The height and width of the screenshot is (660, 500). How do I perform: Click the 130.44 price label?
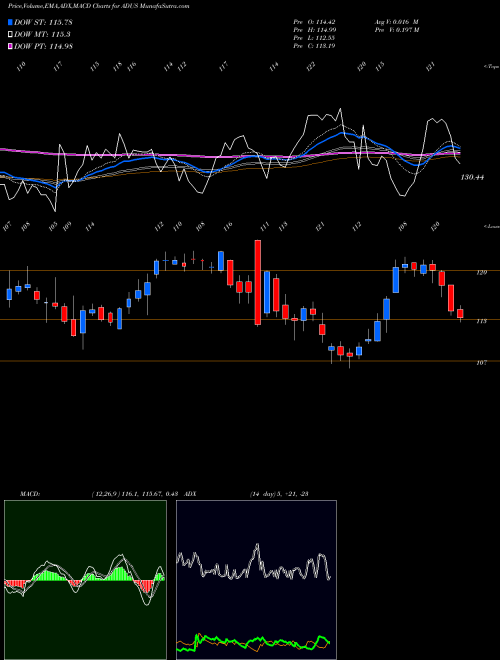tap(472, 177)
